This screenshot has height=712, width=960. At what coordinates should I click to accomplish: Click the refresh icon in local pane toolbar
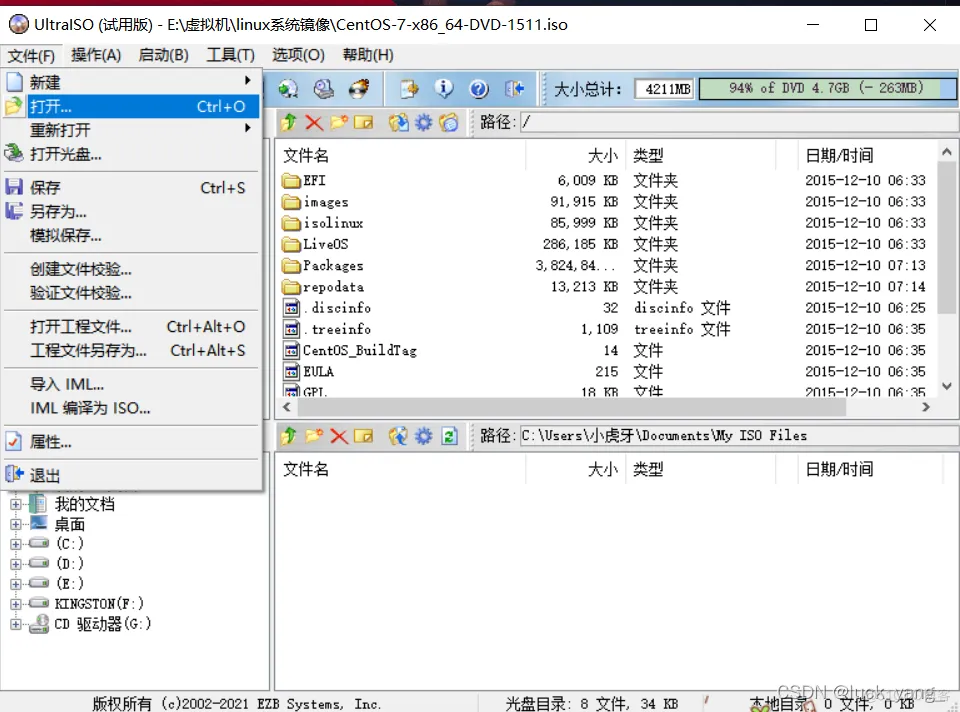449,436
